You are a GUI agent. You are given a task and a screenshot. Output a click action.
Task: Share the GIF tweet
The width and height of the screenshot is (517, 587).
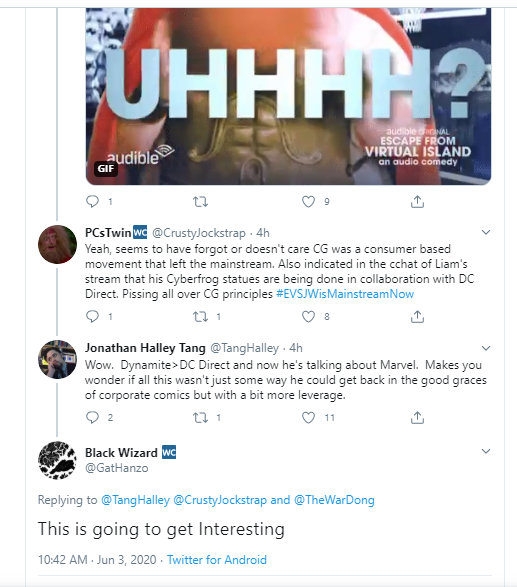(417, 201)
